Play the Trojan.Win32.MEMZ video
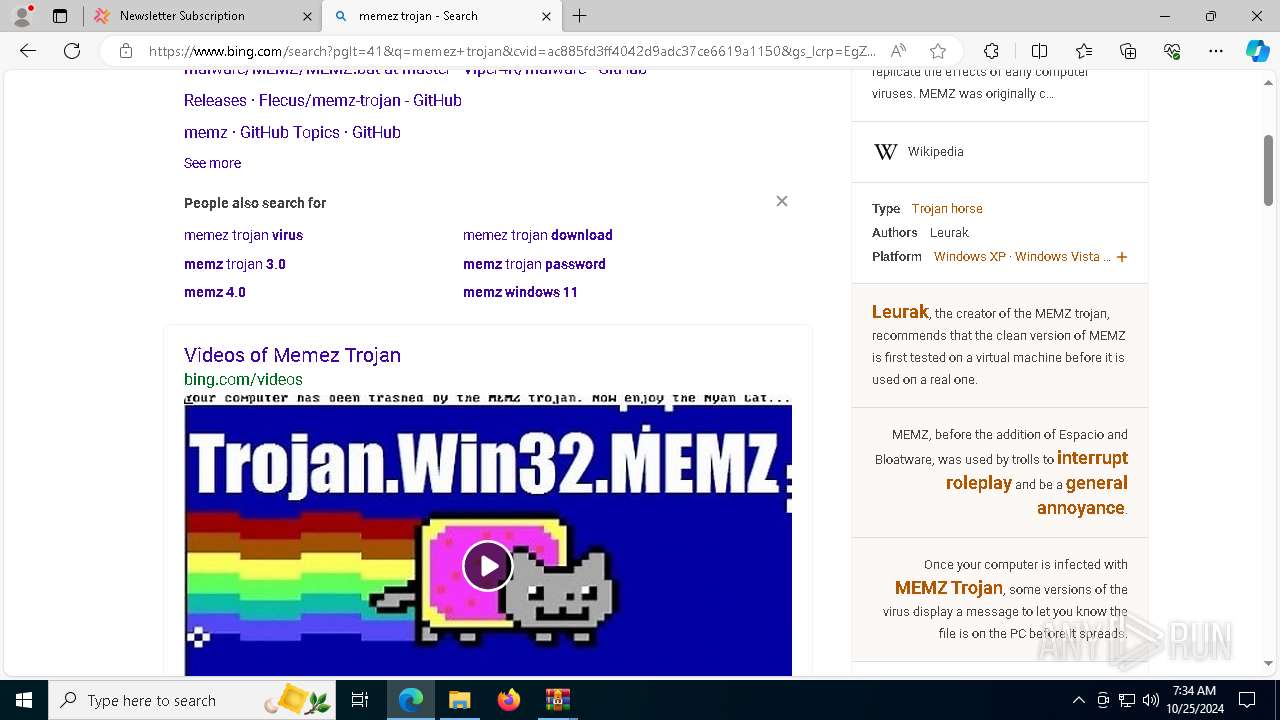Image resolution: width=1280 pixels, height=720 pixels. (x=488, y=566)
